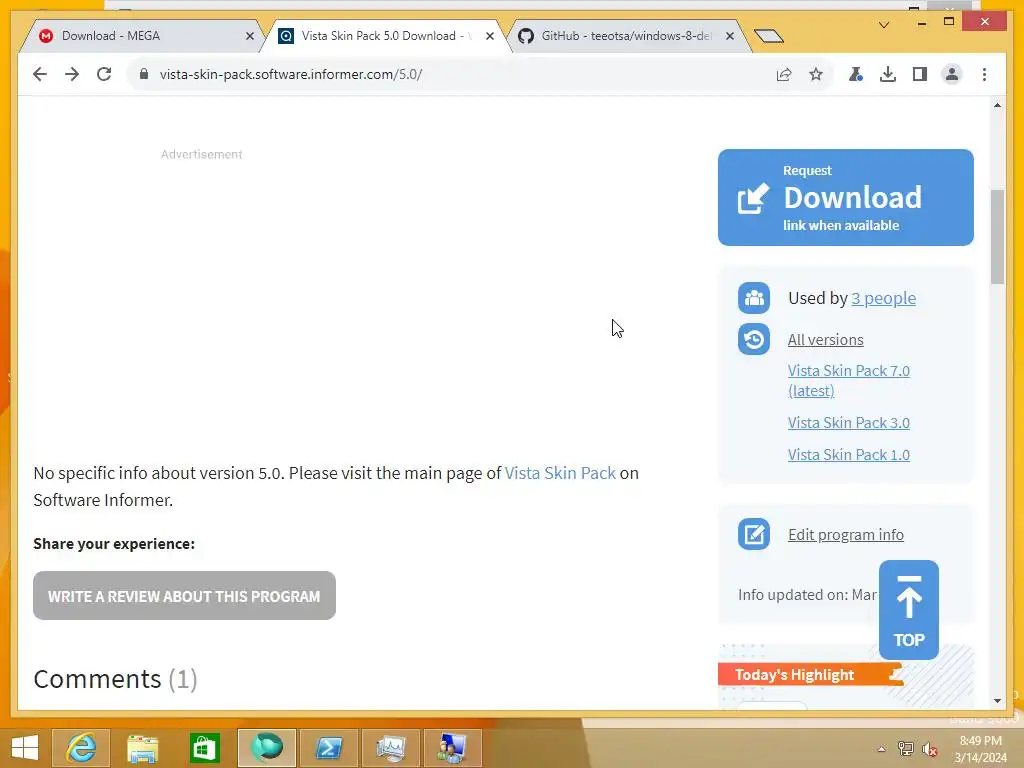1024x768 pixels.
Task: Click the scrollbar down arrow
Action: [x=997, y=701]
